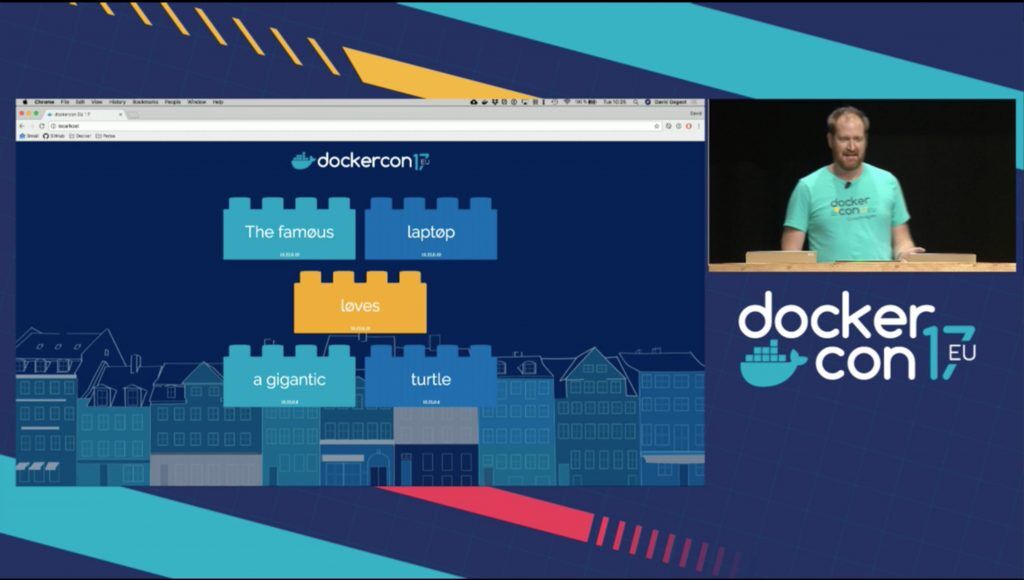The width and height of the screenshot is (1024, 580).
Task: Click the 'The famous' brick
Action: pyautogui.click(x=289, y=229)
